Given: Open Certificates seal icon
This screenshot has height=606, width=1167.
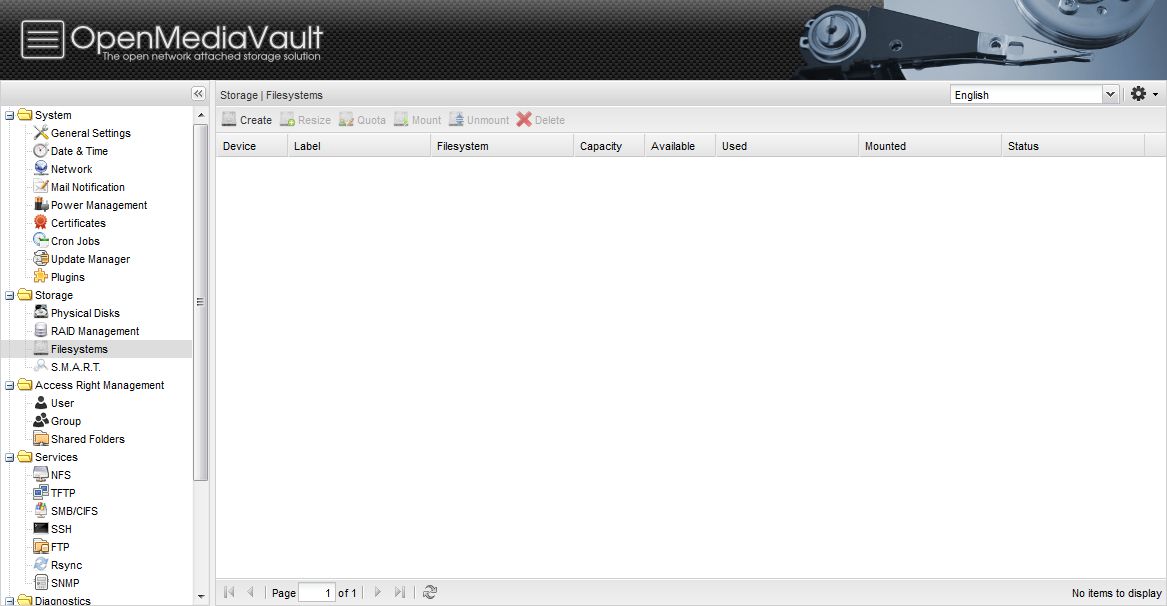Looking at the screenshot, I should coord(41,222).
